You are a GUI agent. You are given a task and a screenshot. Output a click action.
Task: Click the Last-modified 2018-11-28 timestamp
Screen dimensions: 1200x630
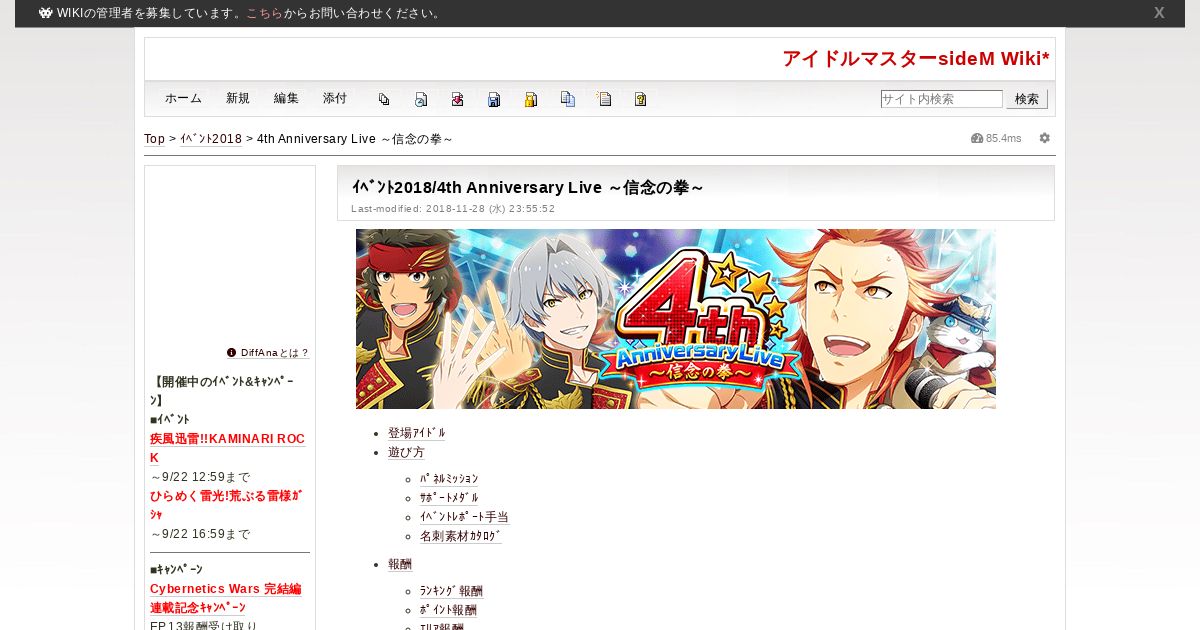(x=453, y=209)
